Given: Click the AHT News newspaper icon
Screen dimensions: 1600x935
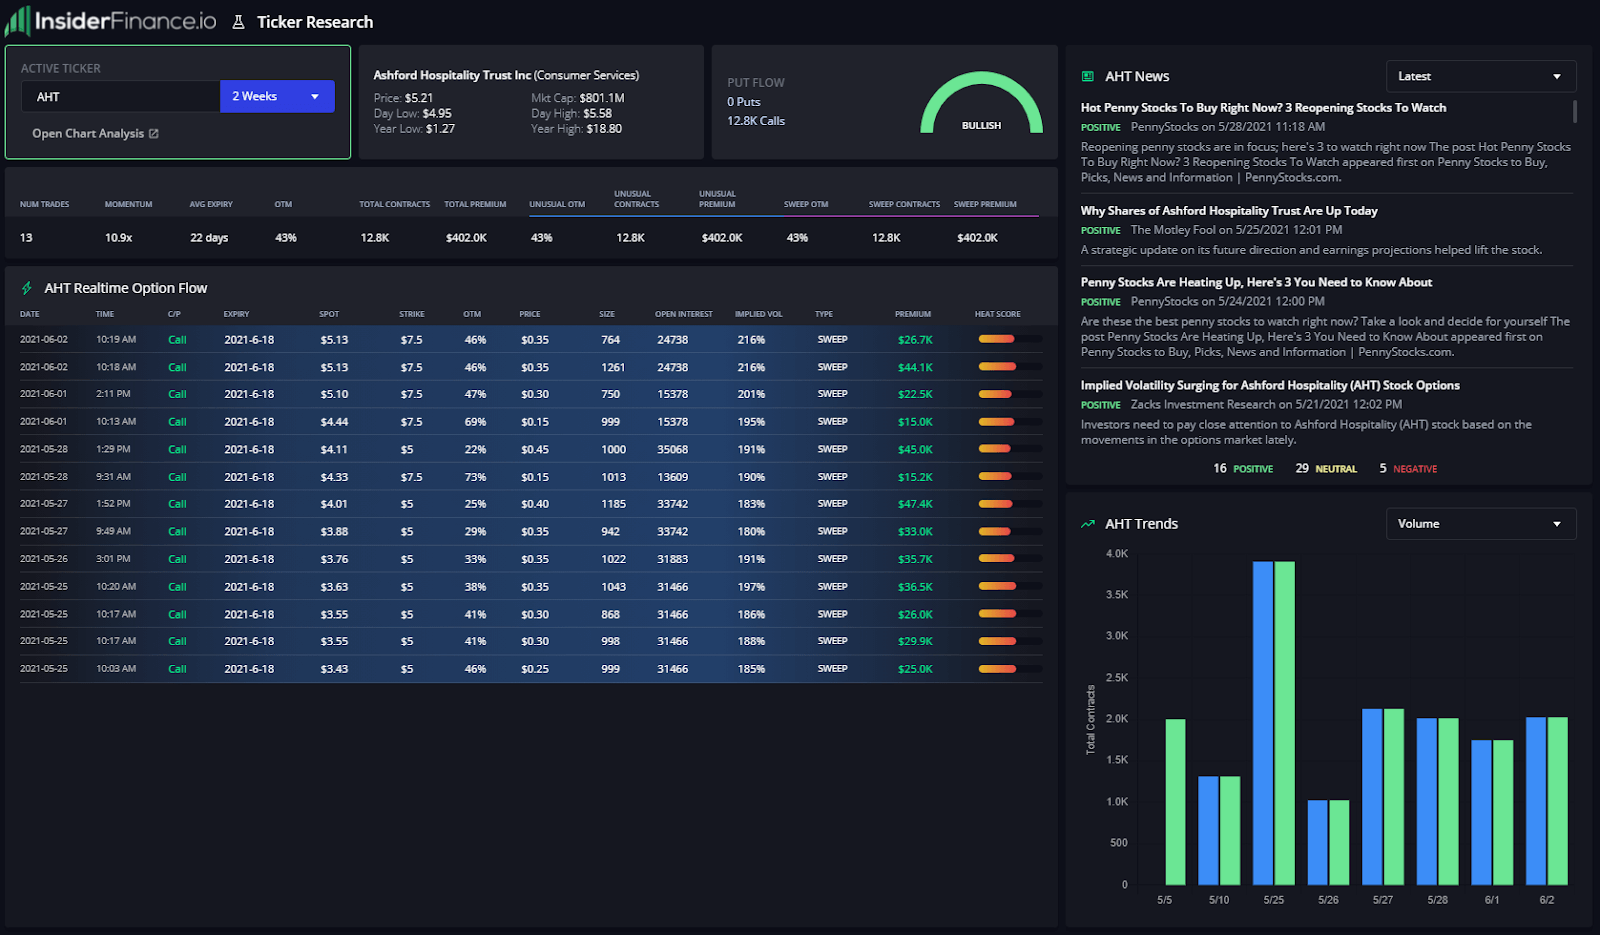Looking at the screenshot, I should 1088,76.
